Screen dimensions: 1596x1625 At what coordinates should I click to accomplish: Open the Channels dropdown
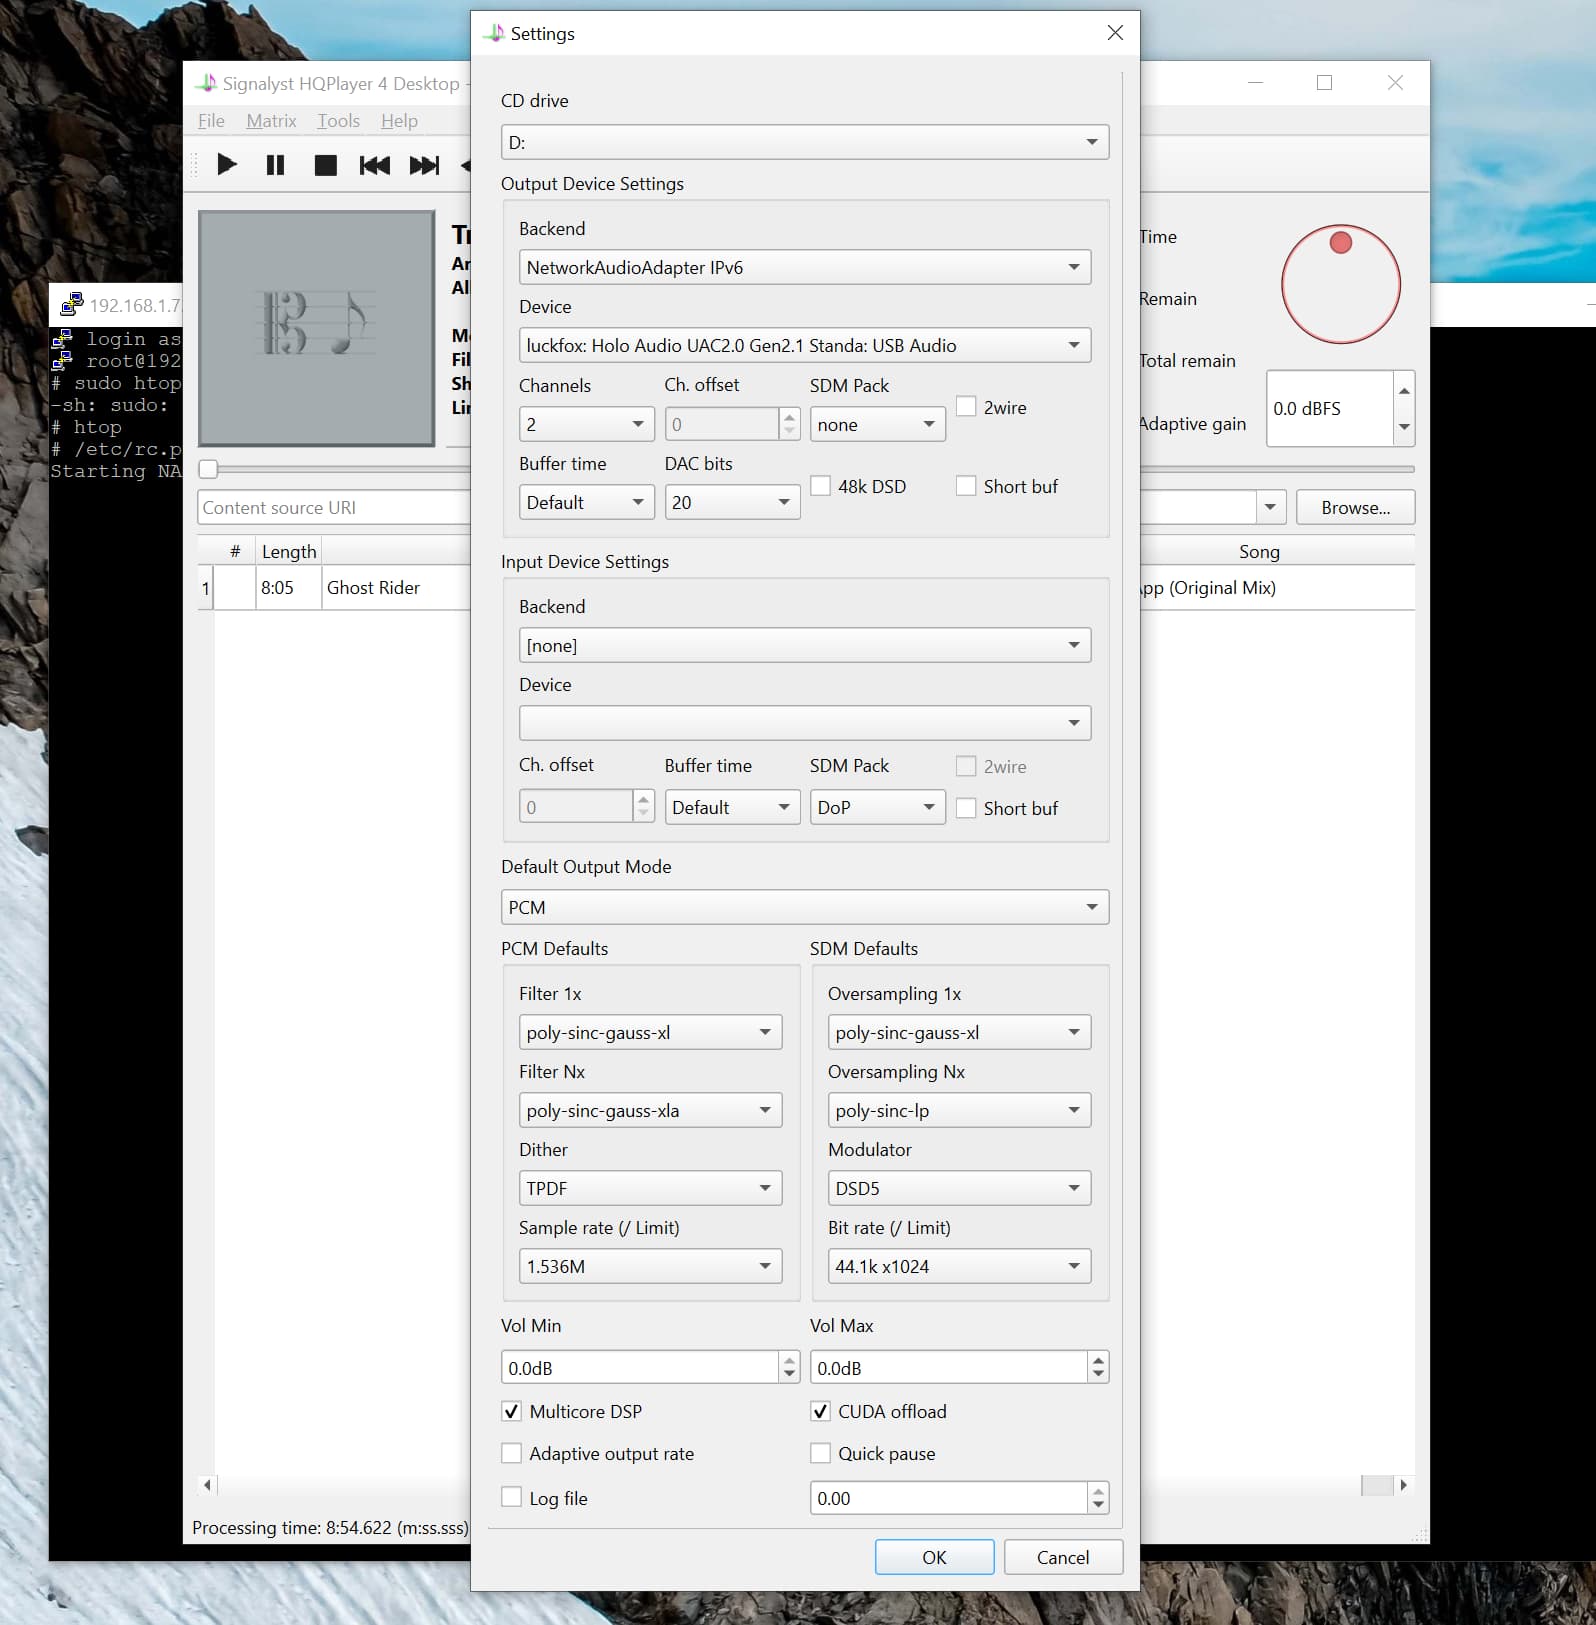coord(586,424)
